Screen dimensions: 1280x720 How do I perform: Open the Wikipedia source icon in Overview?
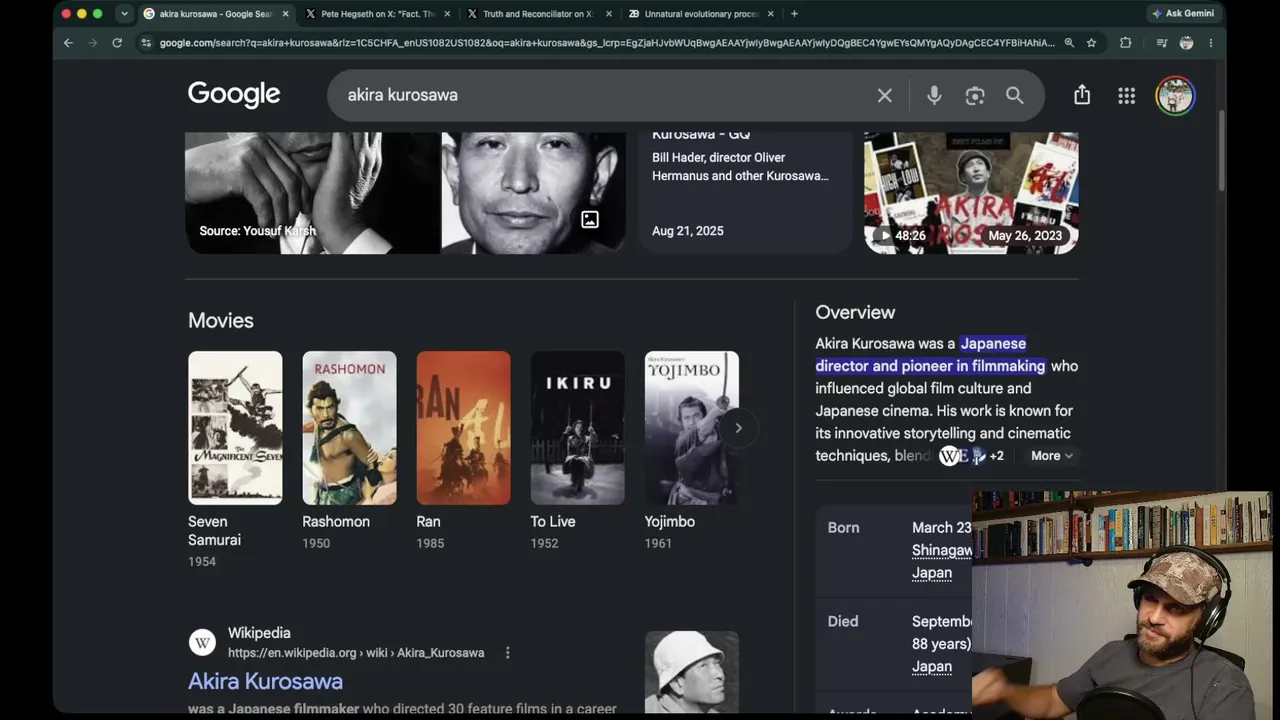point(948,456)
